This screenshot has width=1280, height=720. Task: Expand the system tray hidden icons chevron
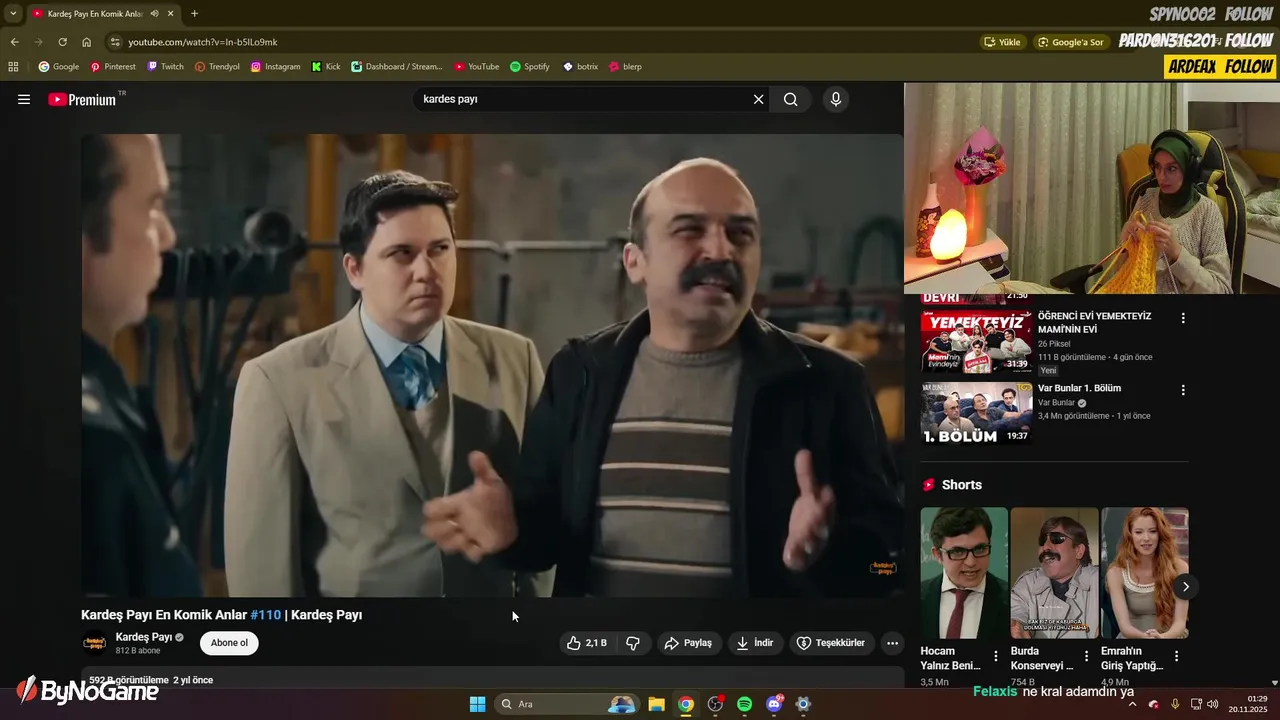[x=1132, y=704]
